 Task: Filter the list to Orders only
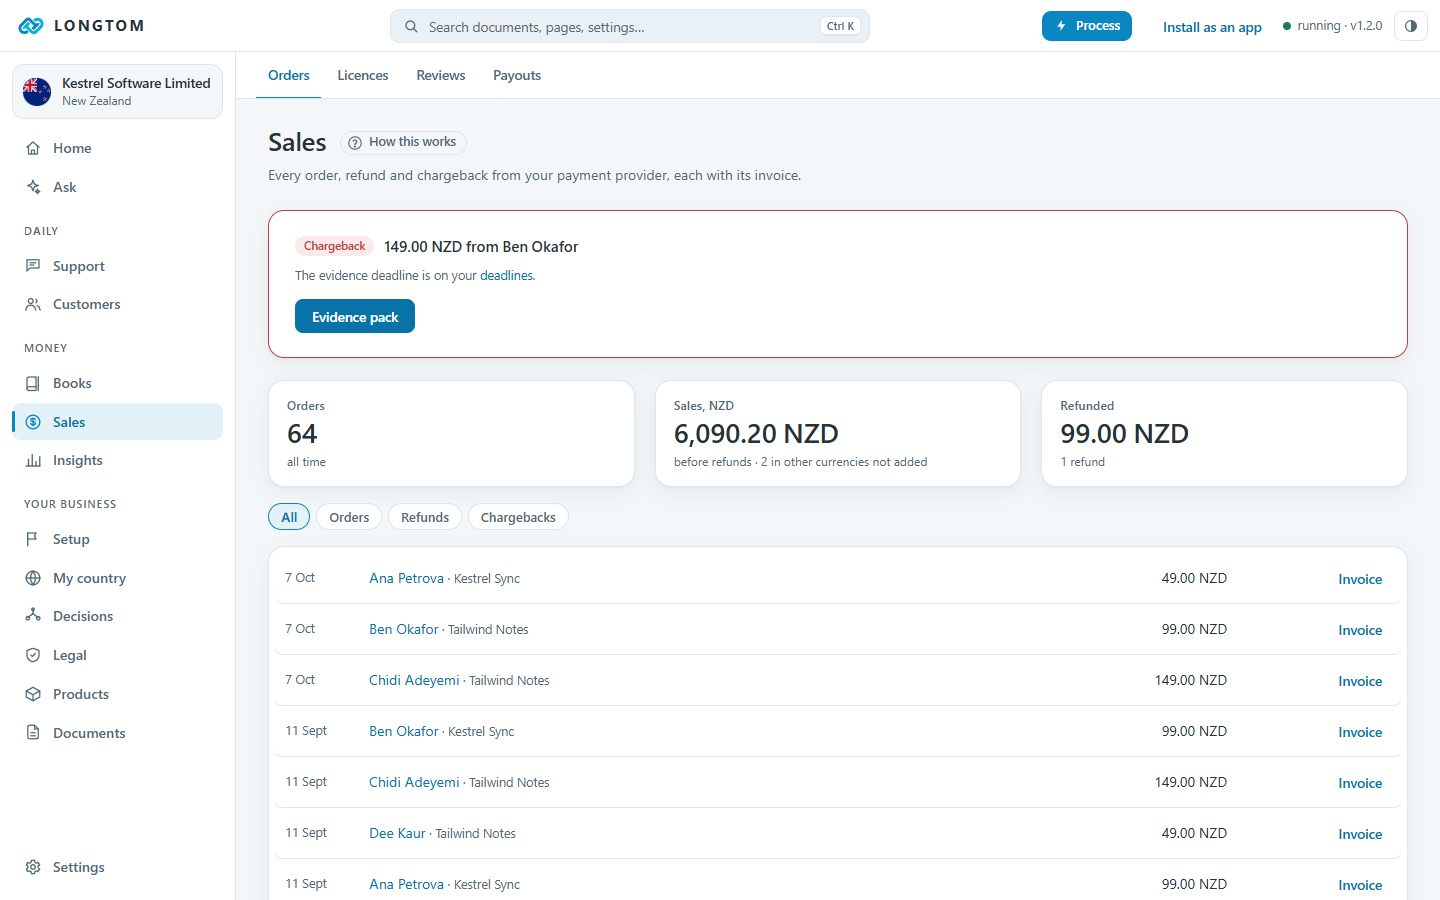[349, 517]
